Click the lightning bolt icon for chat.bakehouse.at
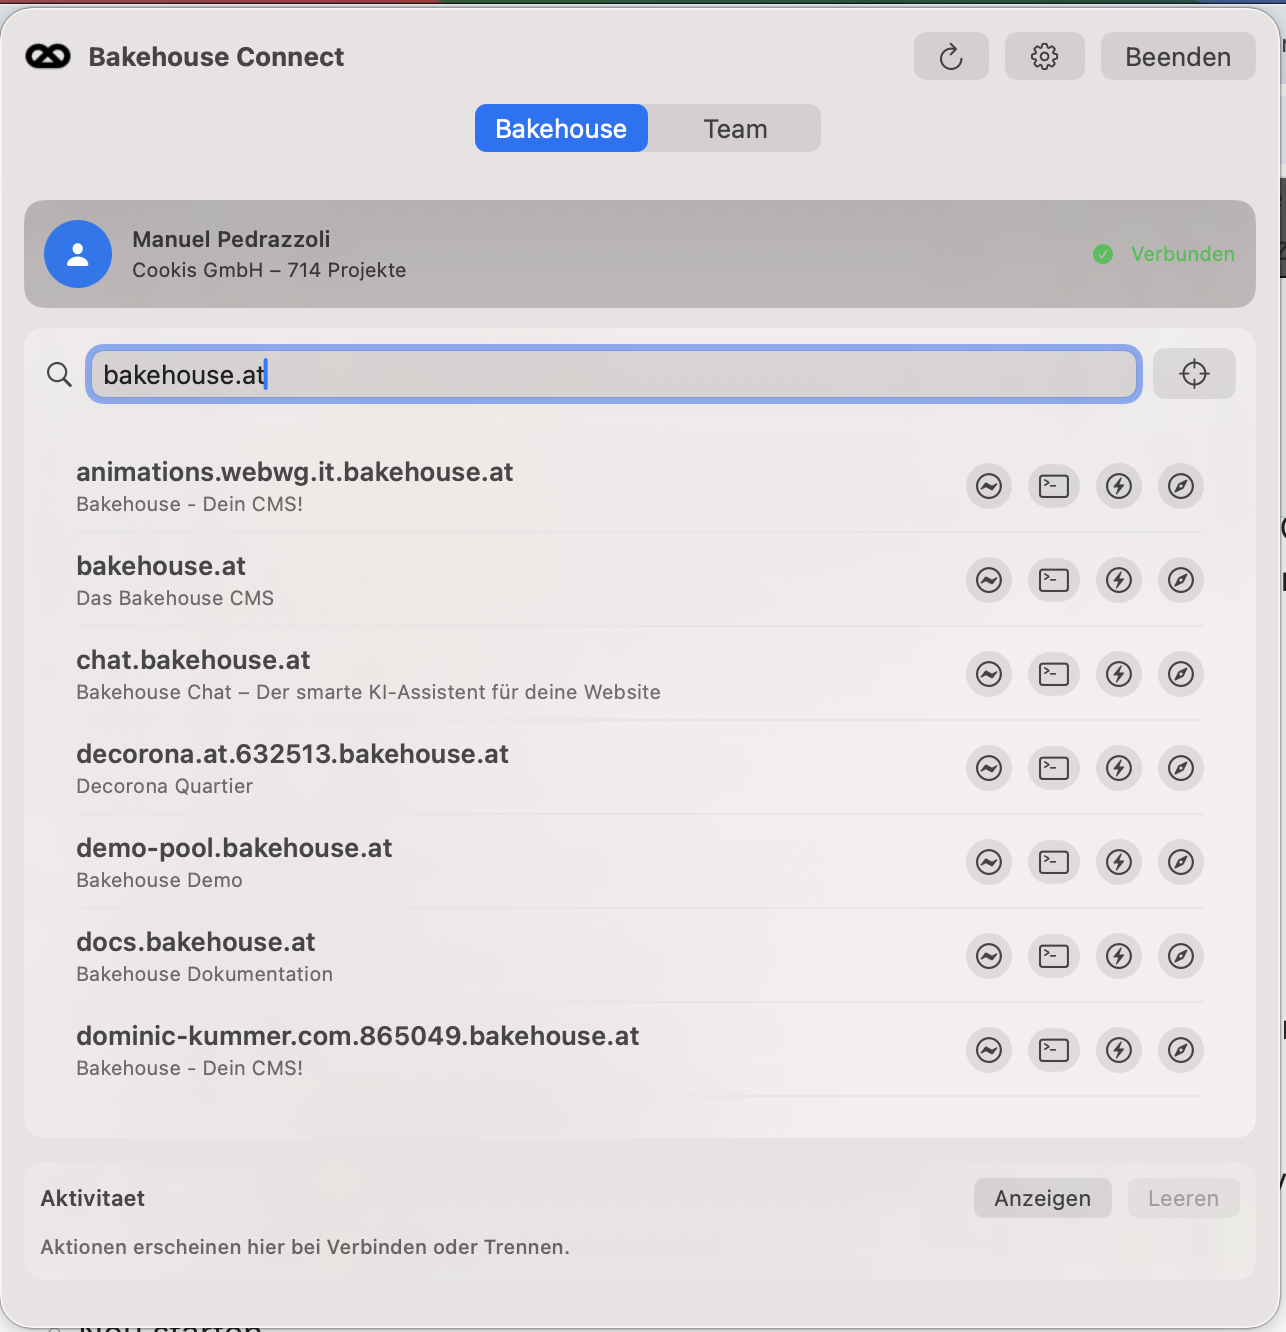The image size is (1286, 1332). pos(1119,674)
